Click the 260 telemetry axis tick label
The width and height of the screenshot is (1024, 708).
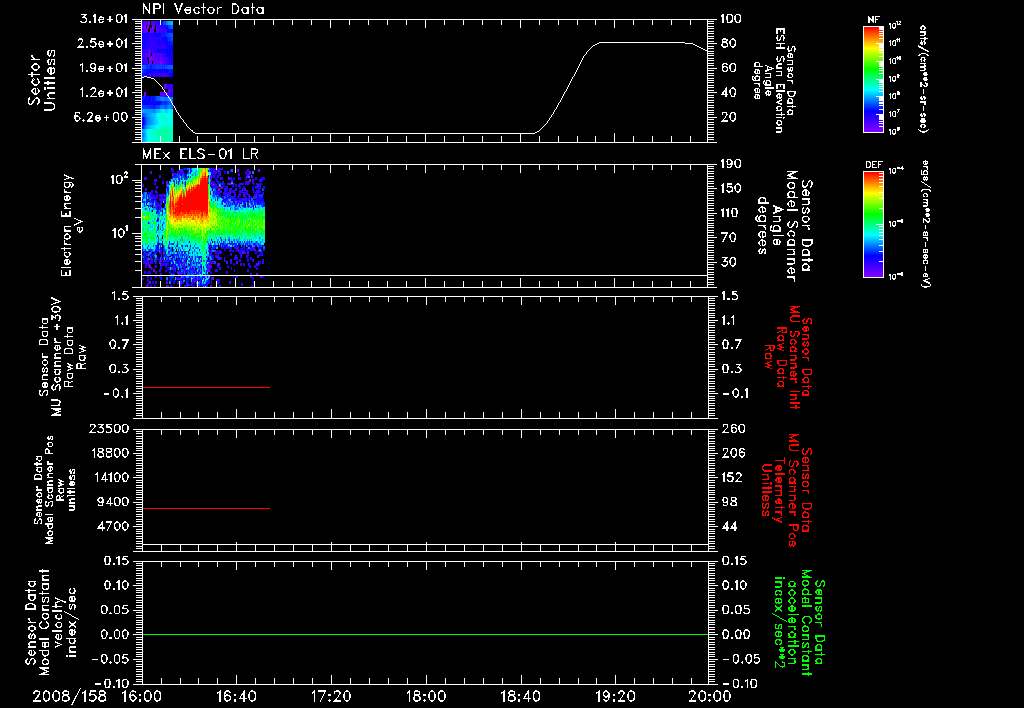(x=732, y=428)
